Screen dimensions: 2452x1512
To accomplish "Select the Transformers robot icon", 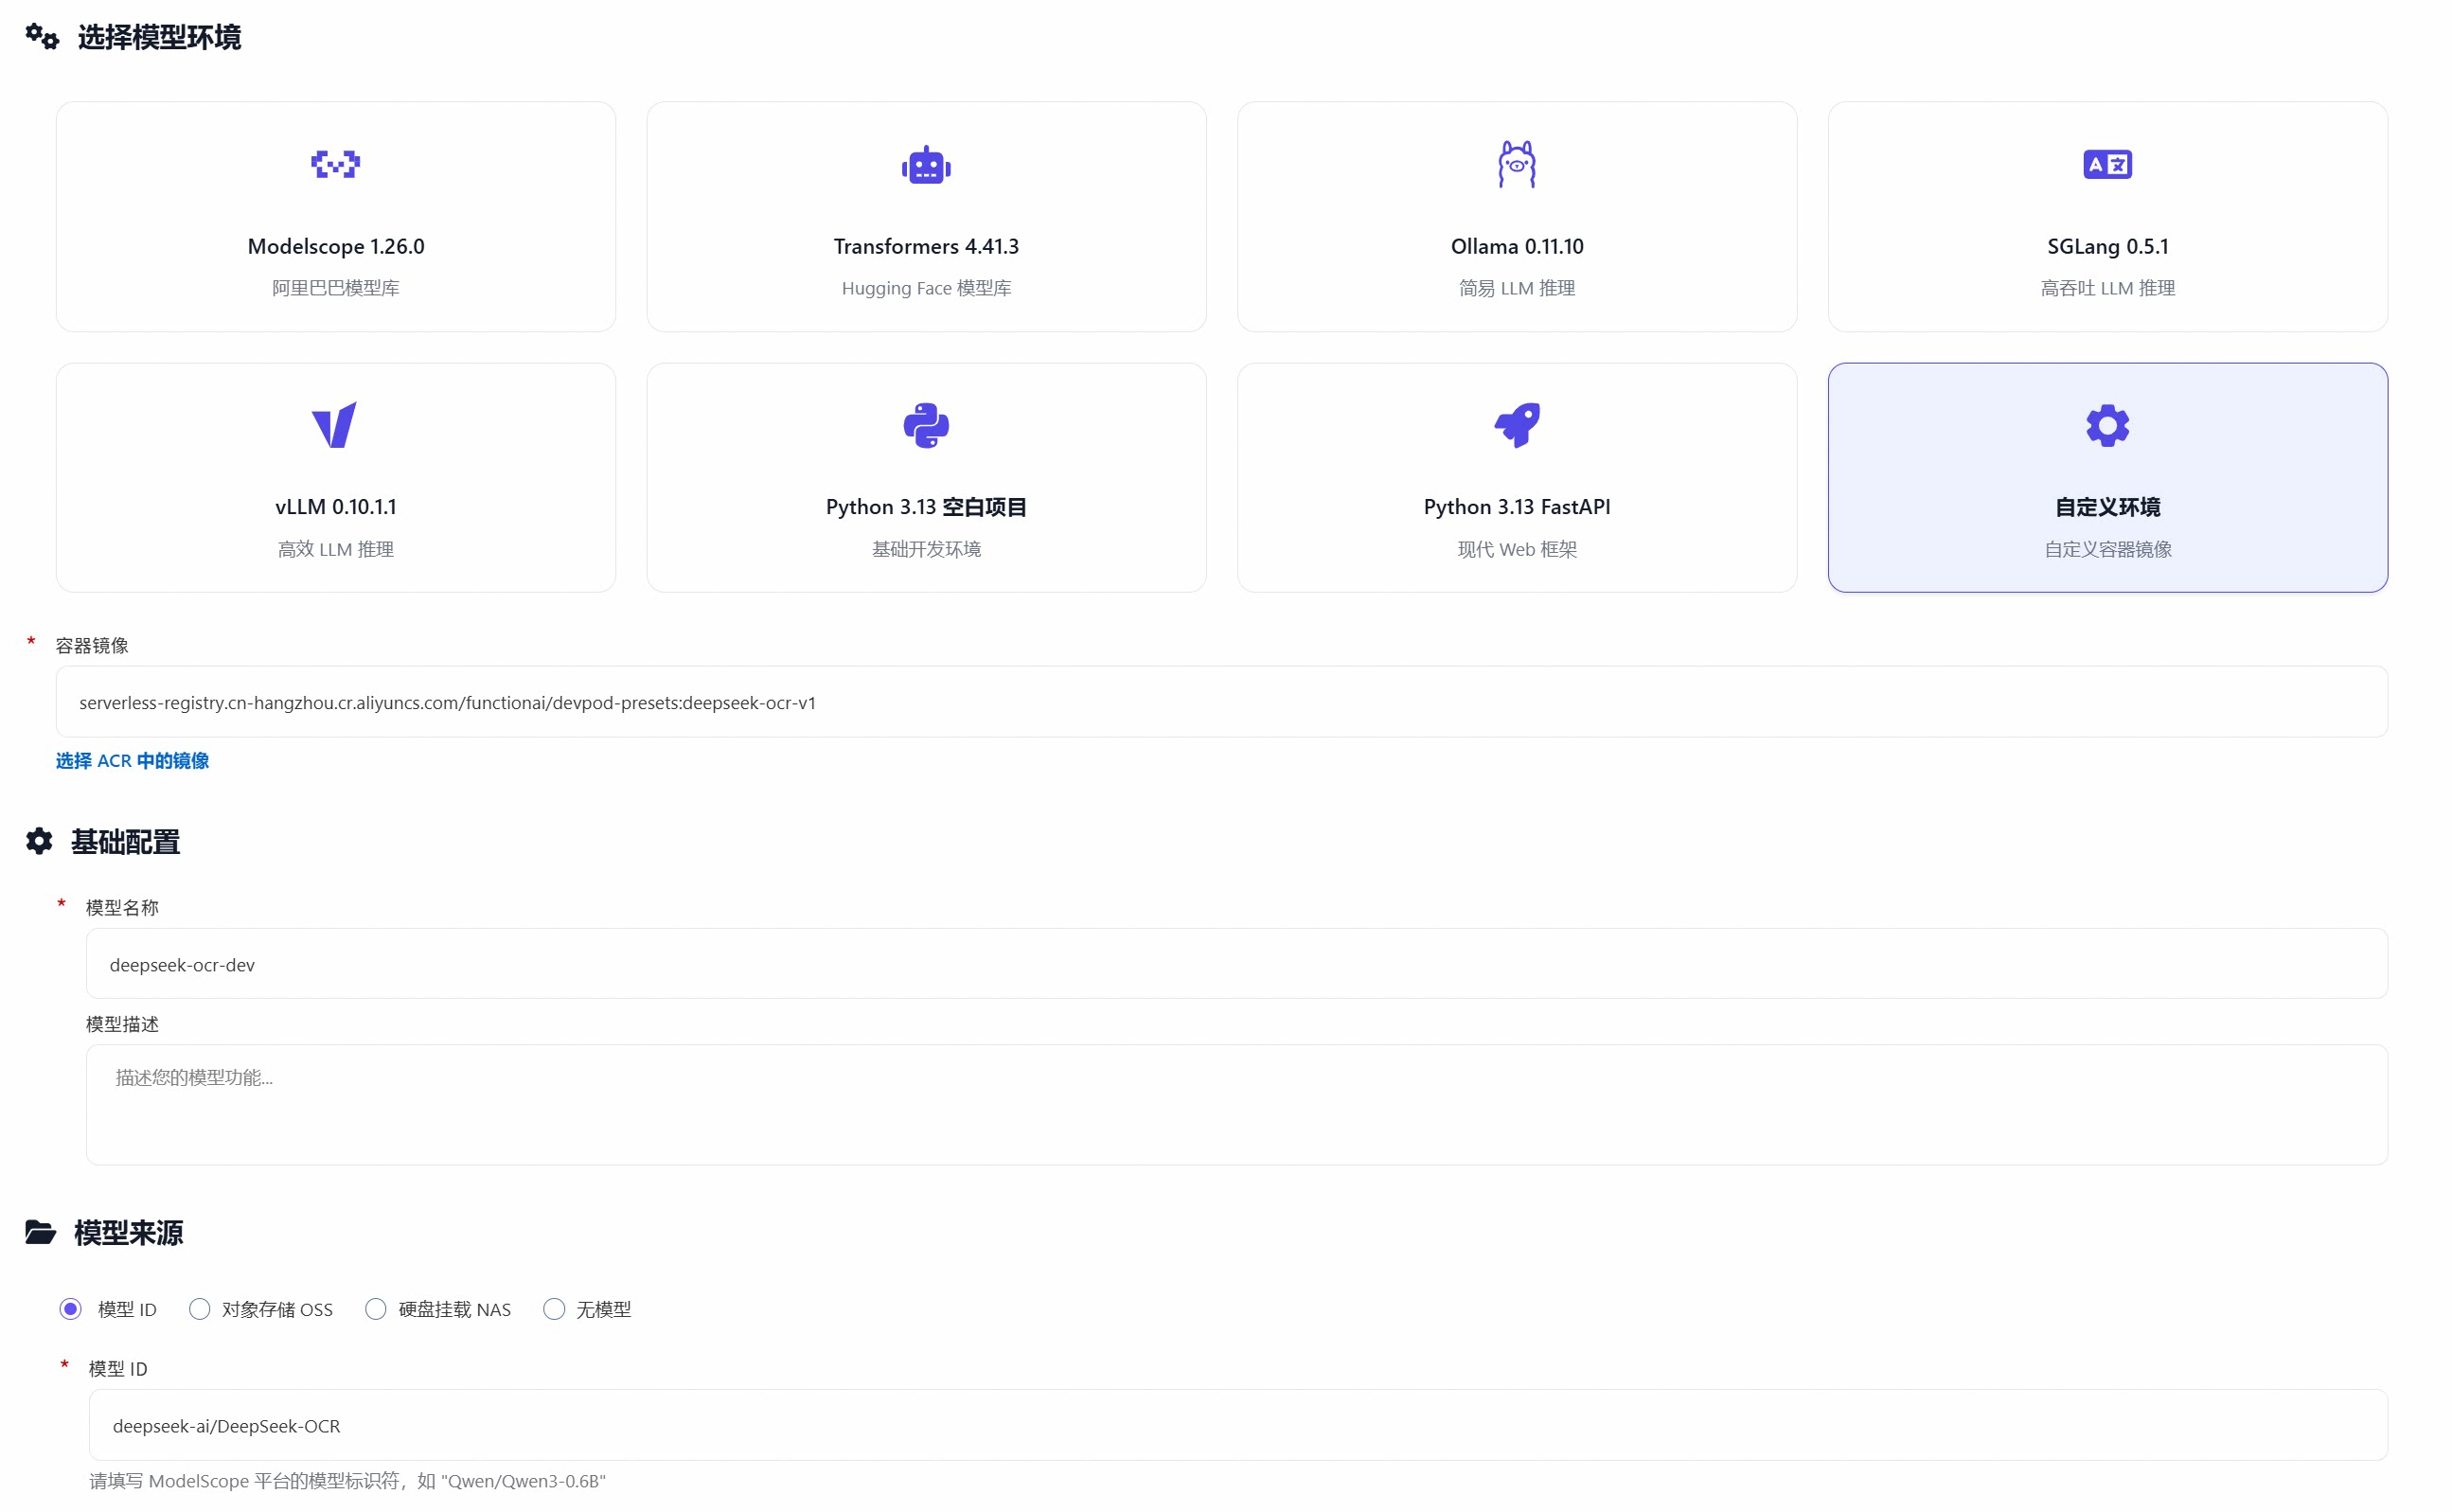I will (x=925, y=165).
